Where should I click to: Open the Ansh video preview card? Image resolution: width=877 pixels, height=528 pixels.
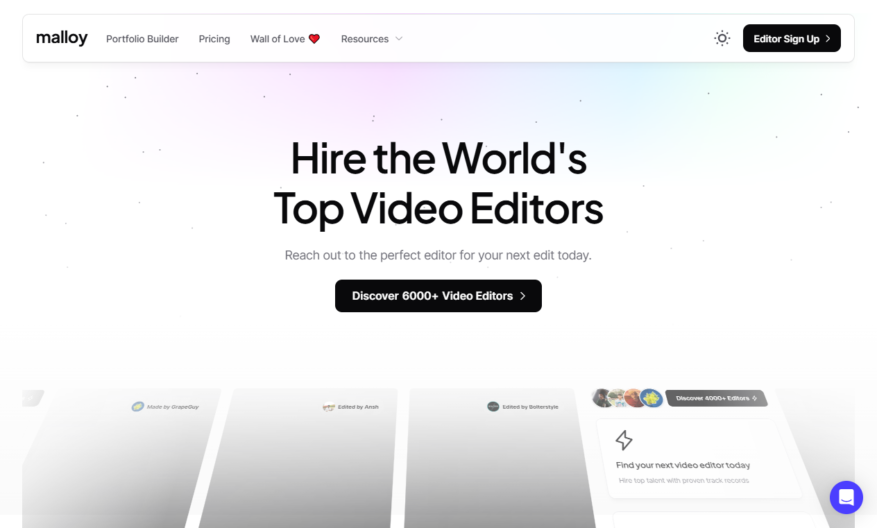(299, 459)
